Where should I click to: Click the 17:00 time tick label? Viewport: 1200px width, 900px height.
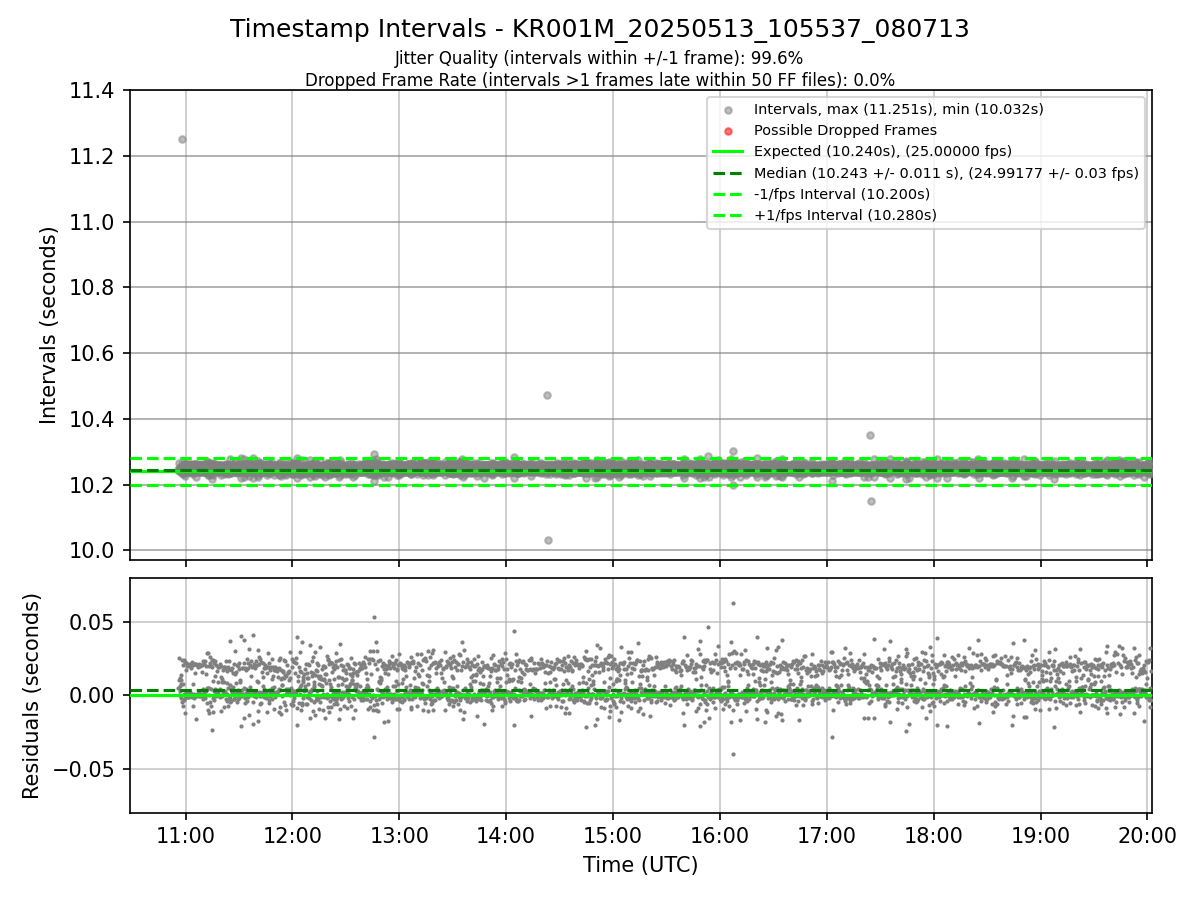pos(827,835)
